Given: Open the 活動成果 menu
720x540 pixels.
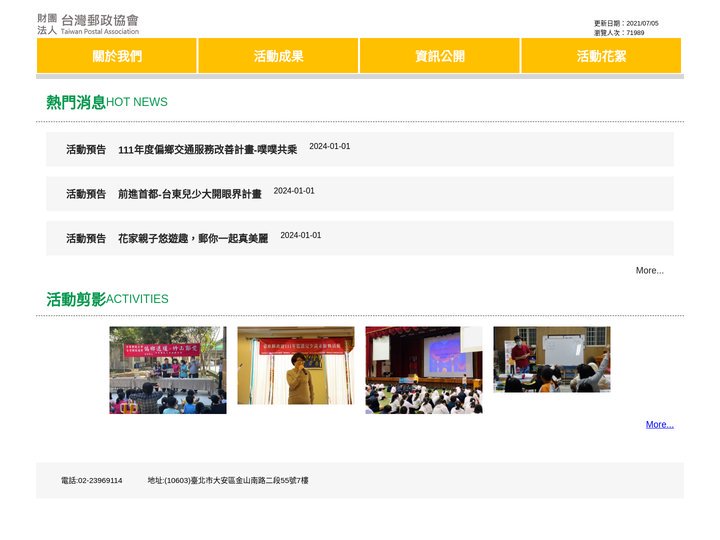Looking at the screenshot, I should click(x=278, y=56).
